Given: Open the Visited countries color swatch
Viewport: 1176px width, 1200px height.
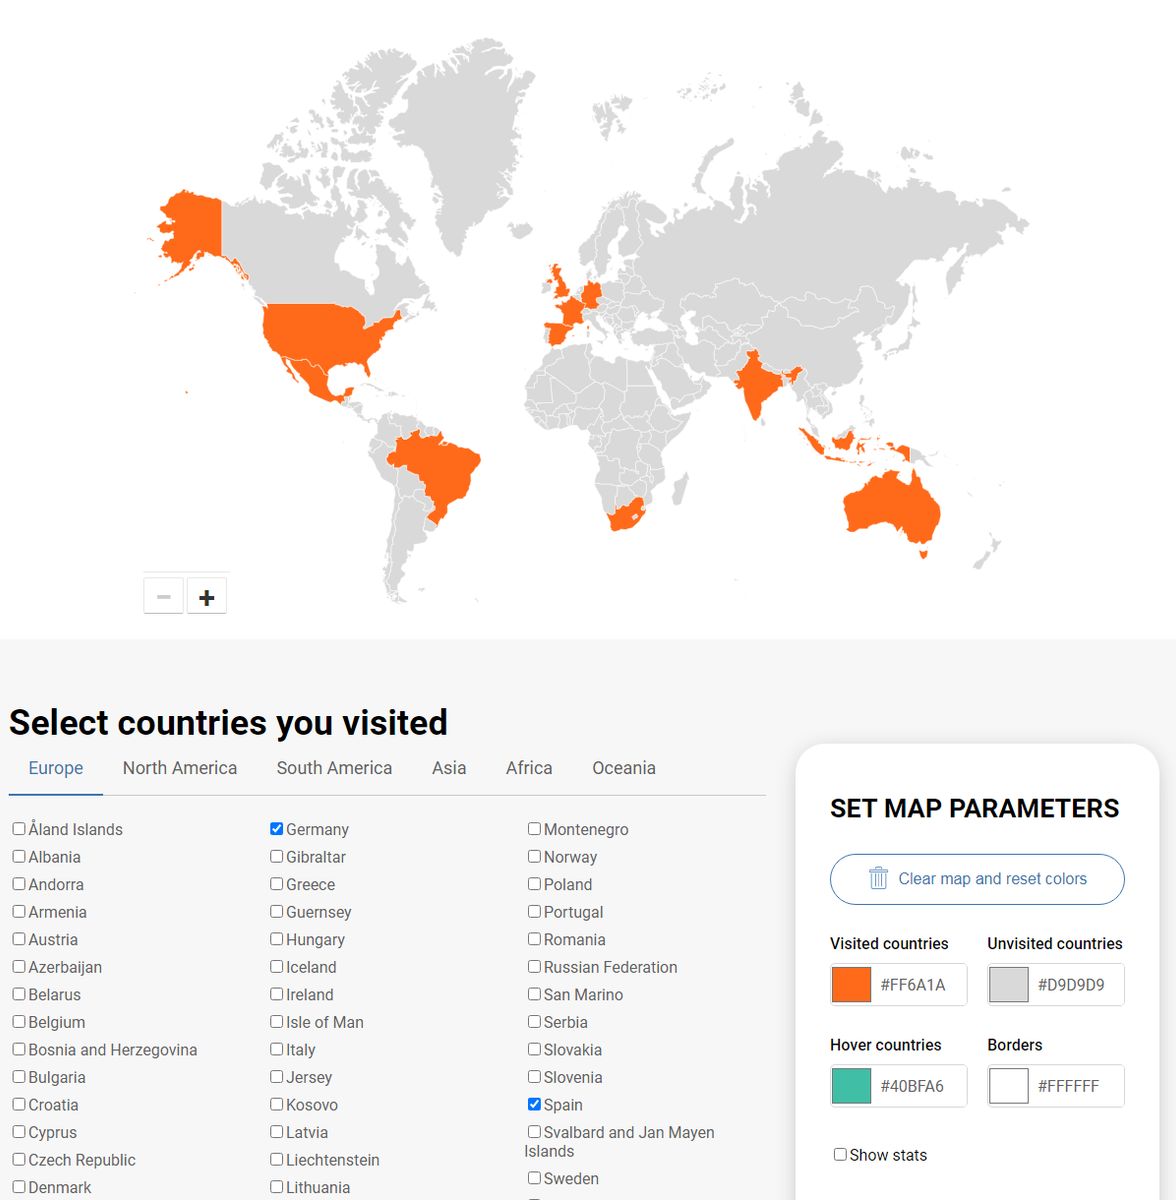Looking at the screenshot, I should [850, 984].
